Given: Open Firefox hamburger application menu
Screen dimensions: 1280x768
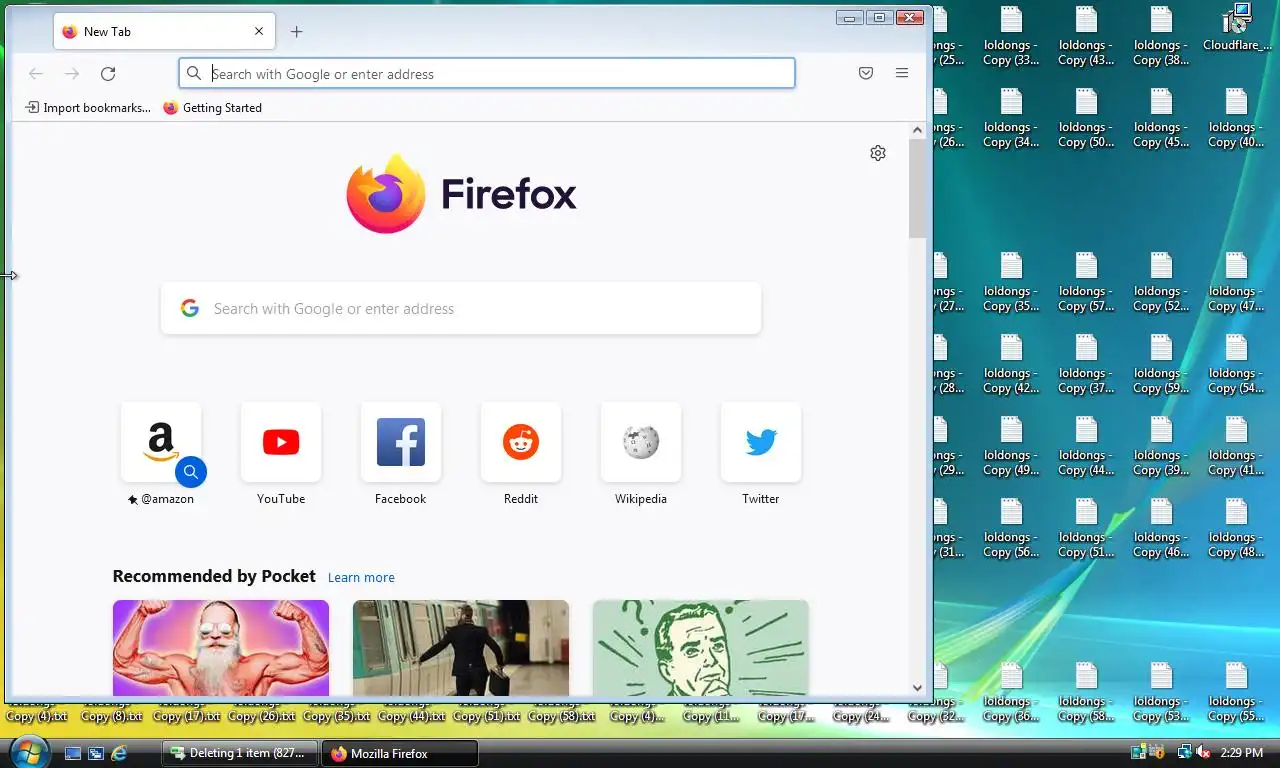Looking at the screenshot, I should click(x=902, y=73).
